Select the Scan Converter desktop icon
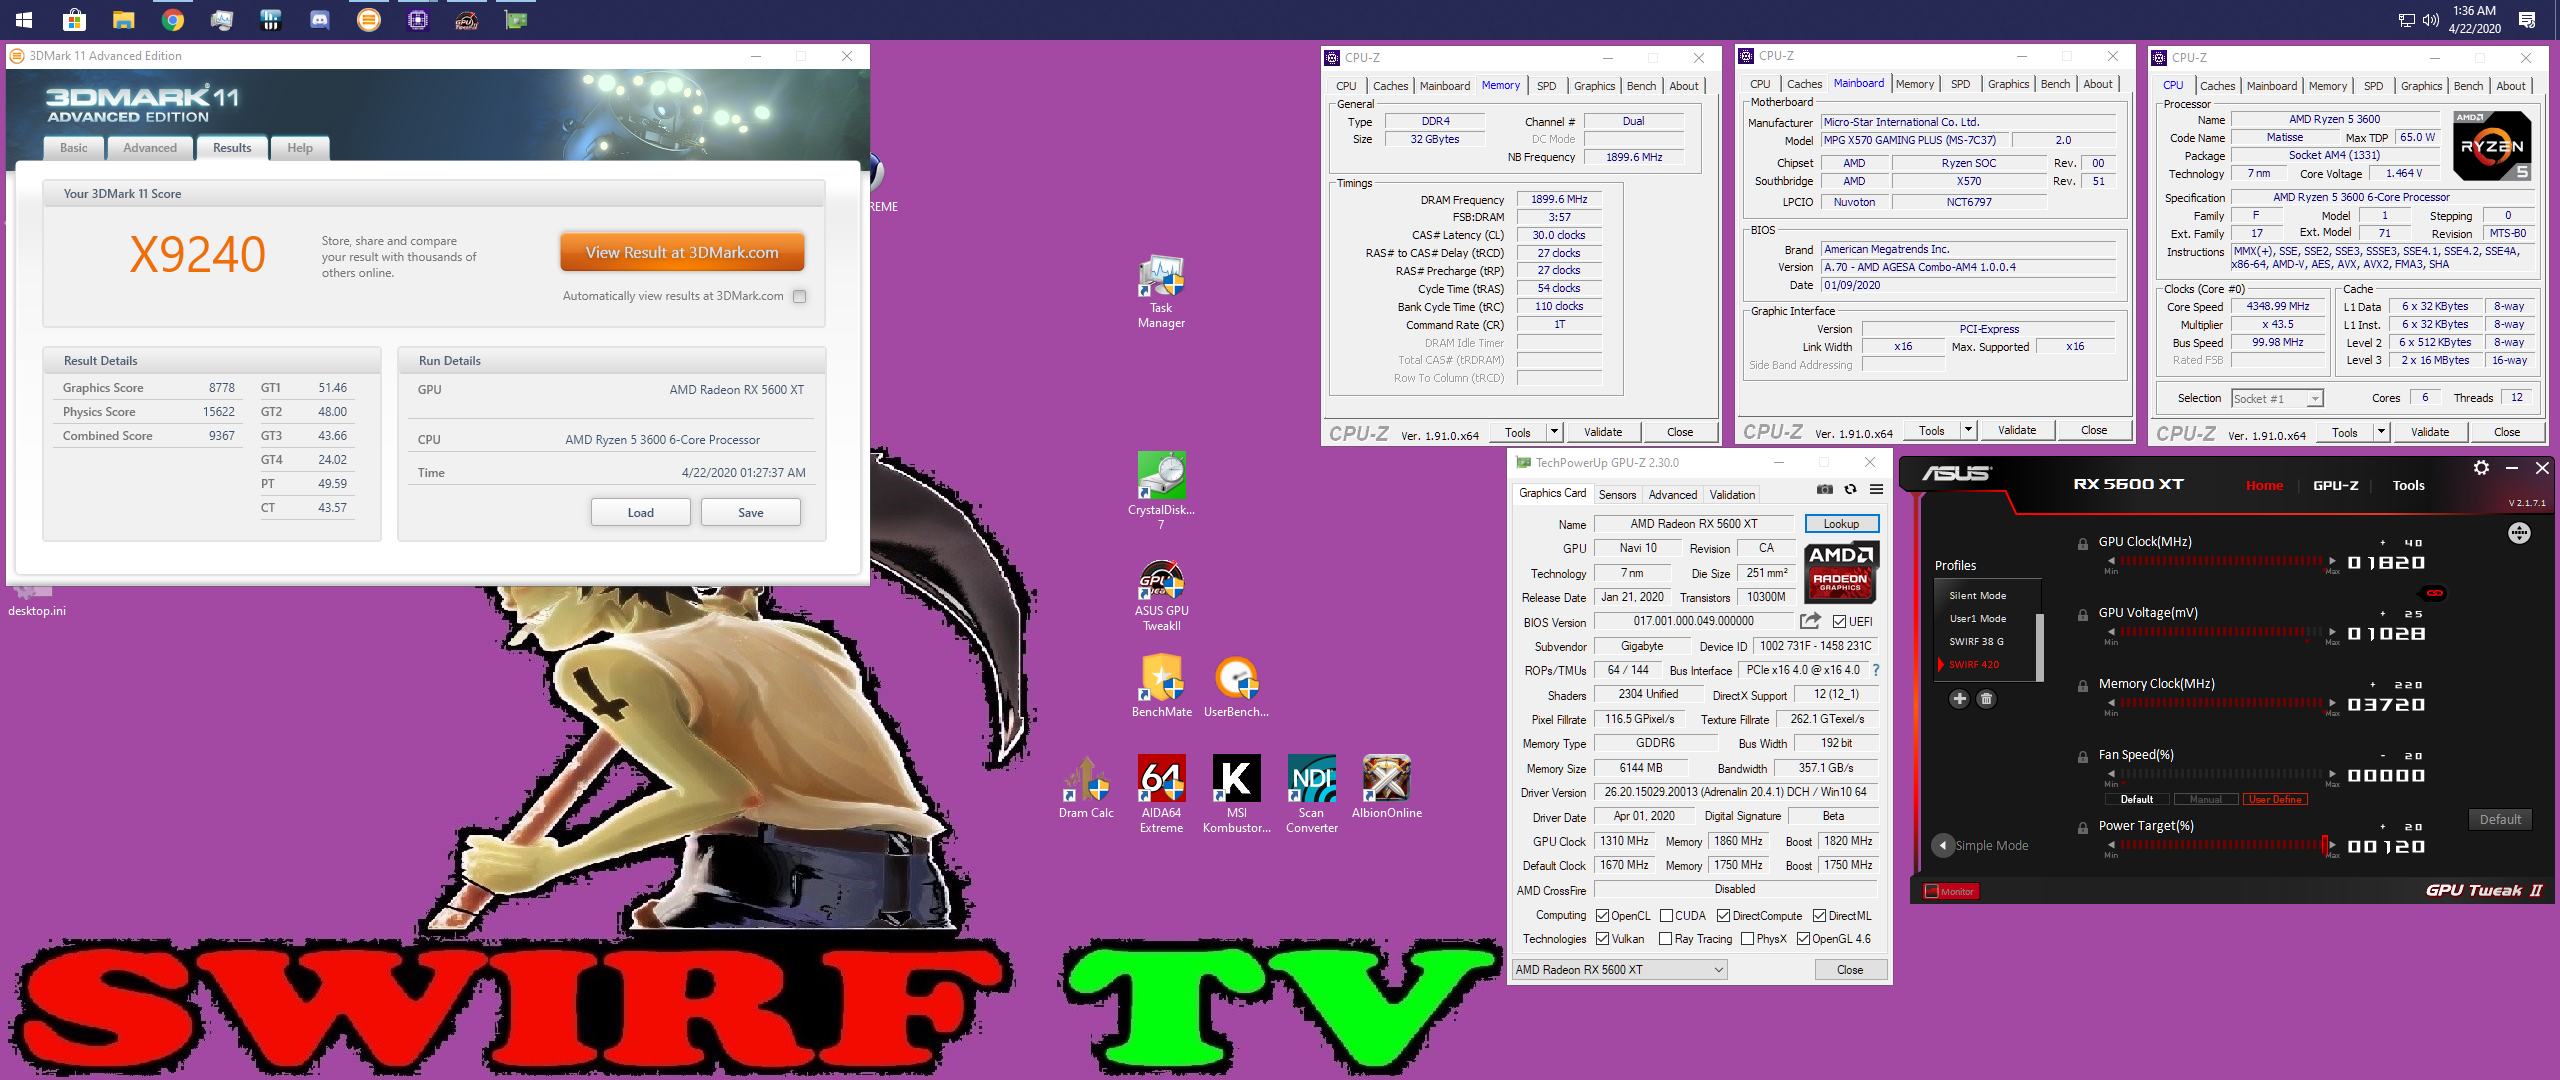Screen dimensions: 2560x1080 [1311, 794]
